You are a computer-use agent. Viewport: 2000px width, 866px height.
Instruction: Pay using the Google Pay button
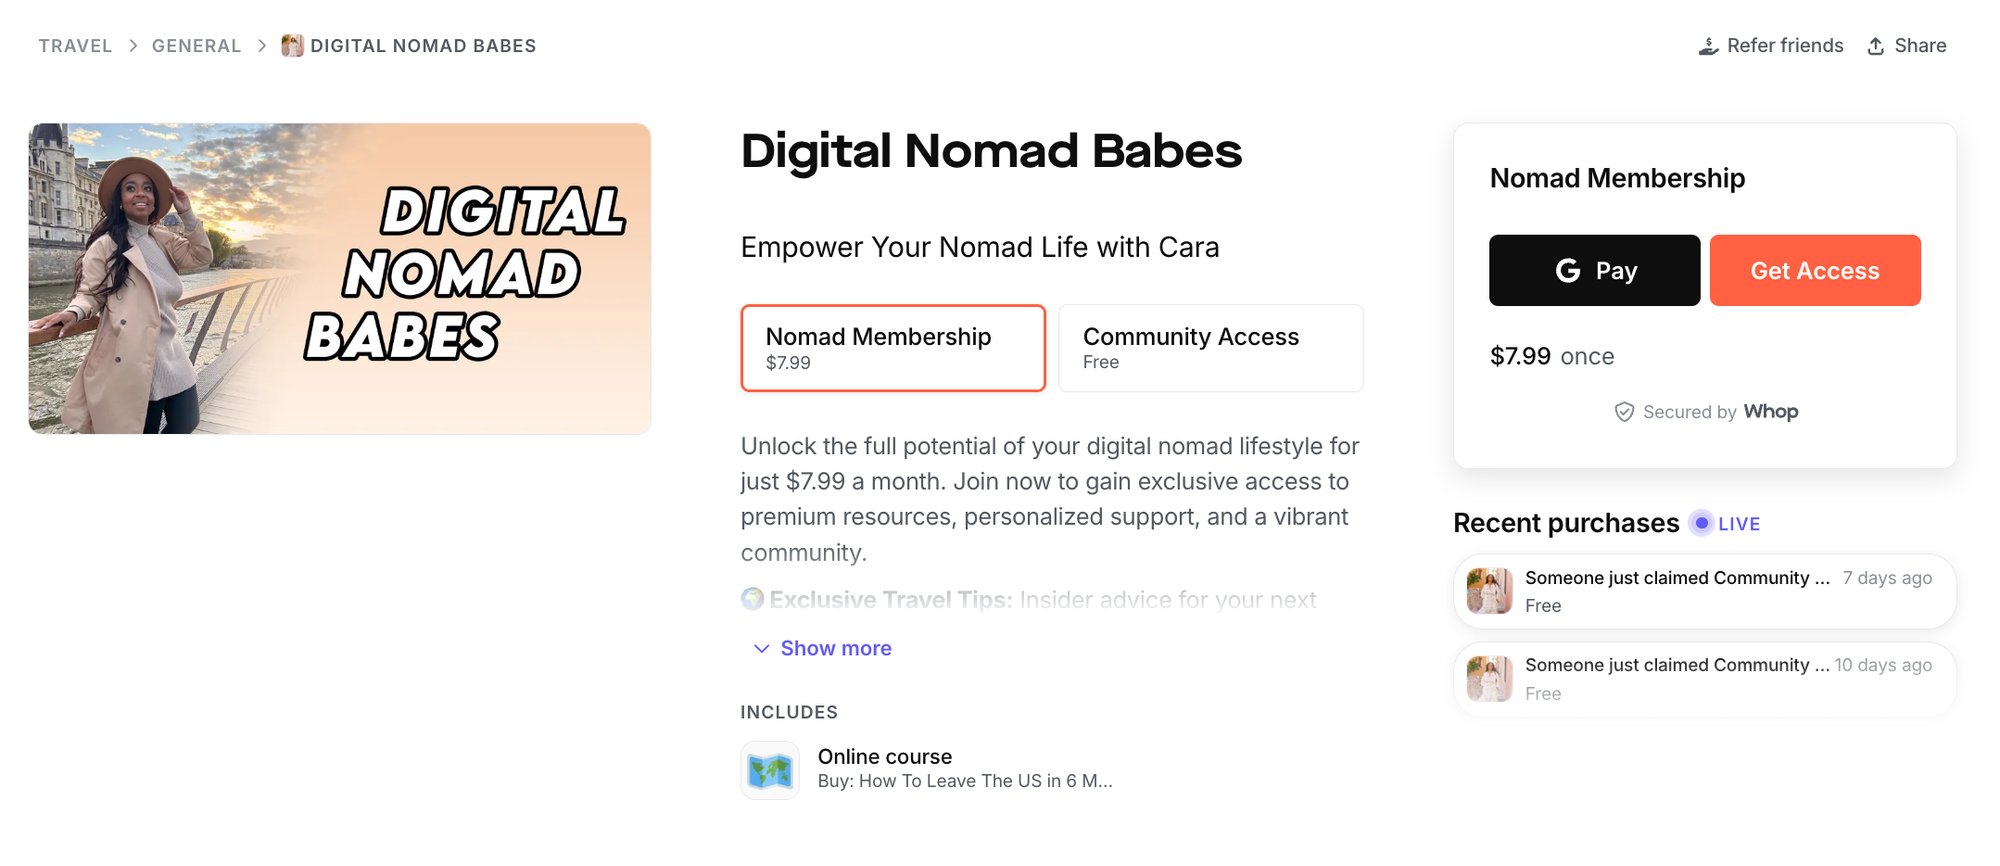(x=1594, y=269)
